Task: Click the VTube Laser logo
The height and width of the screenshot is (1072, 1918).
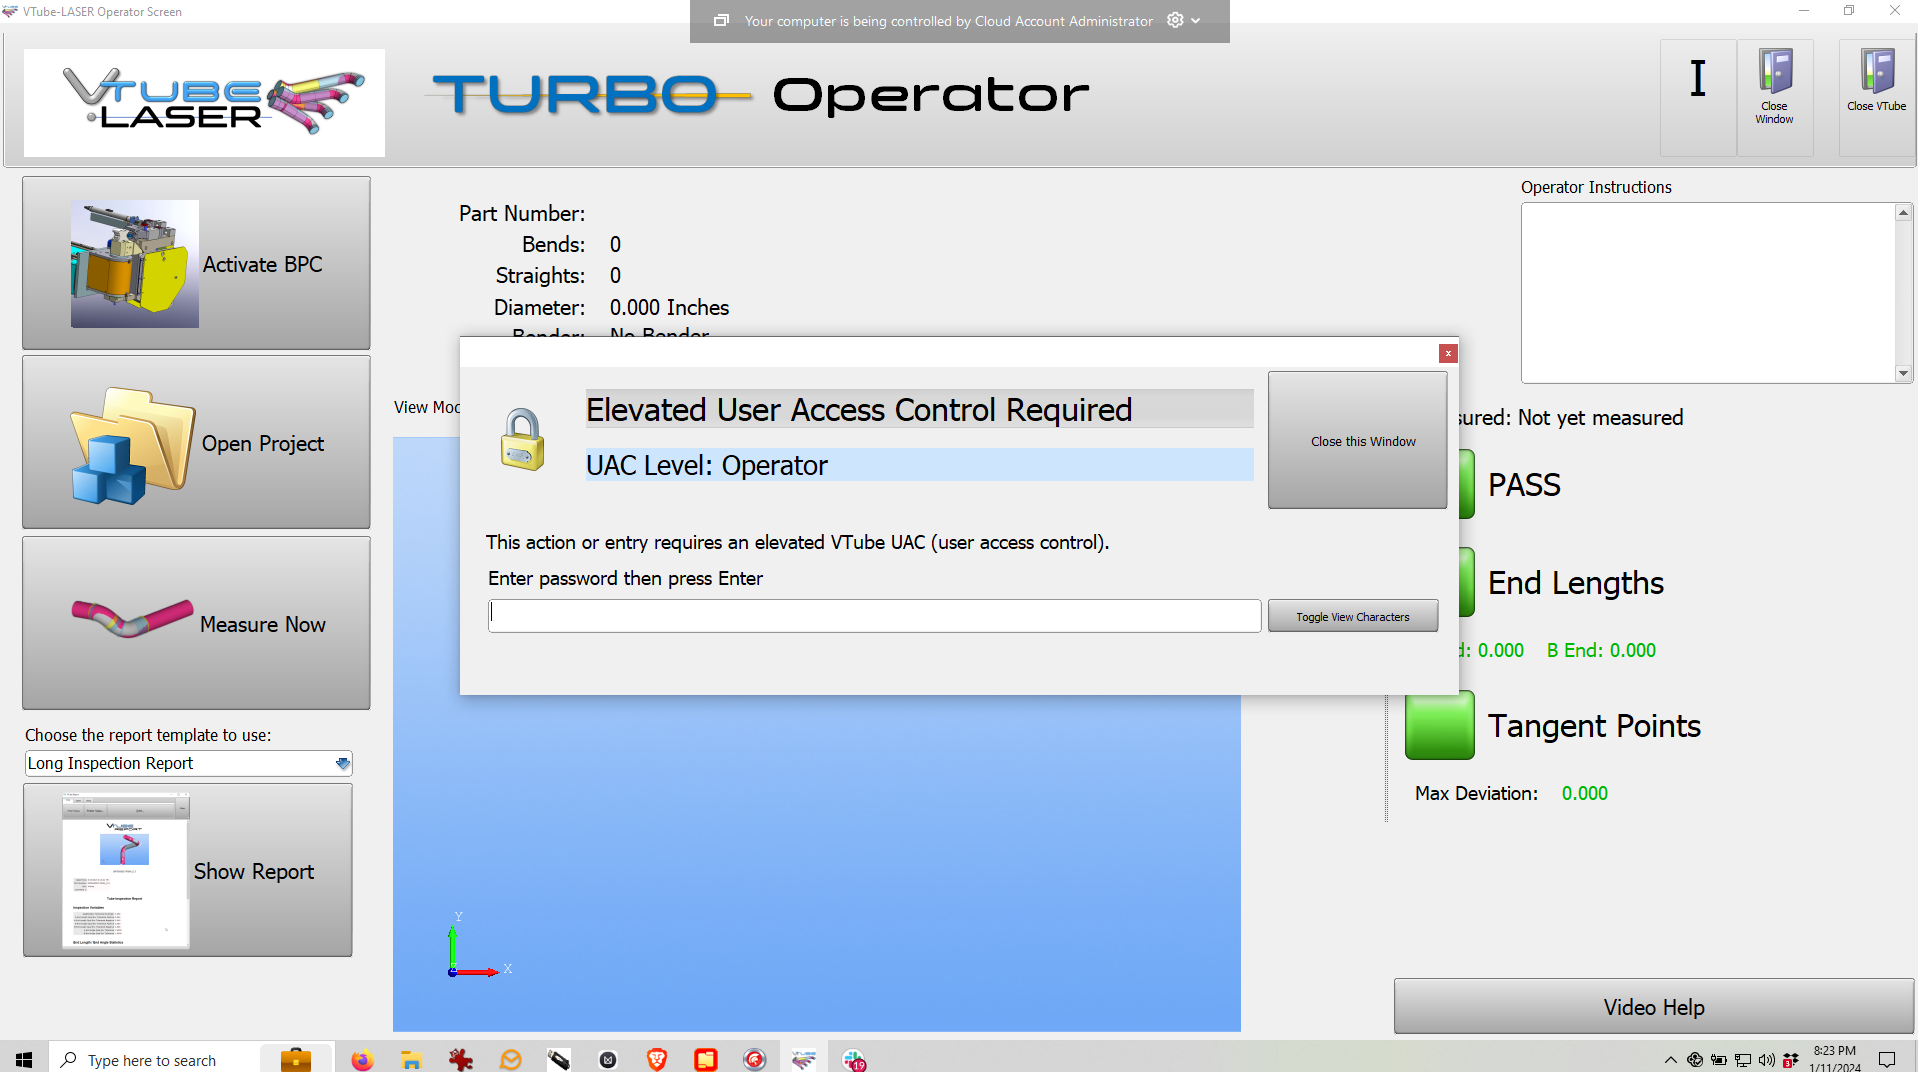Action: click(204, 102)
